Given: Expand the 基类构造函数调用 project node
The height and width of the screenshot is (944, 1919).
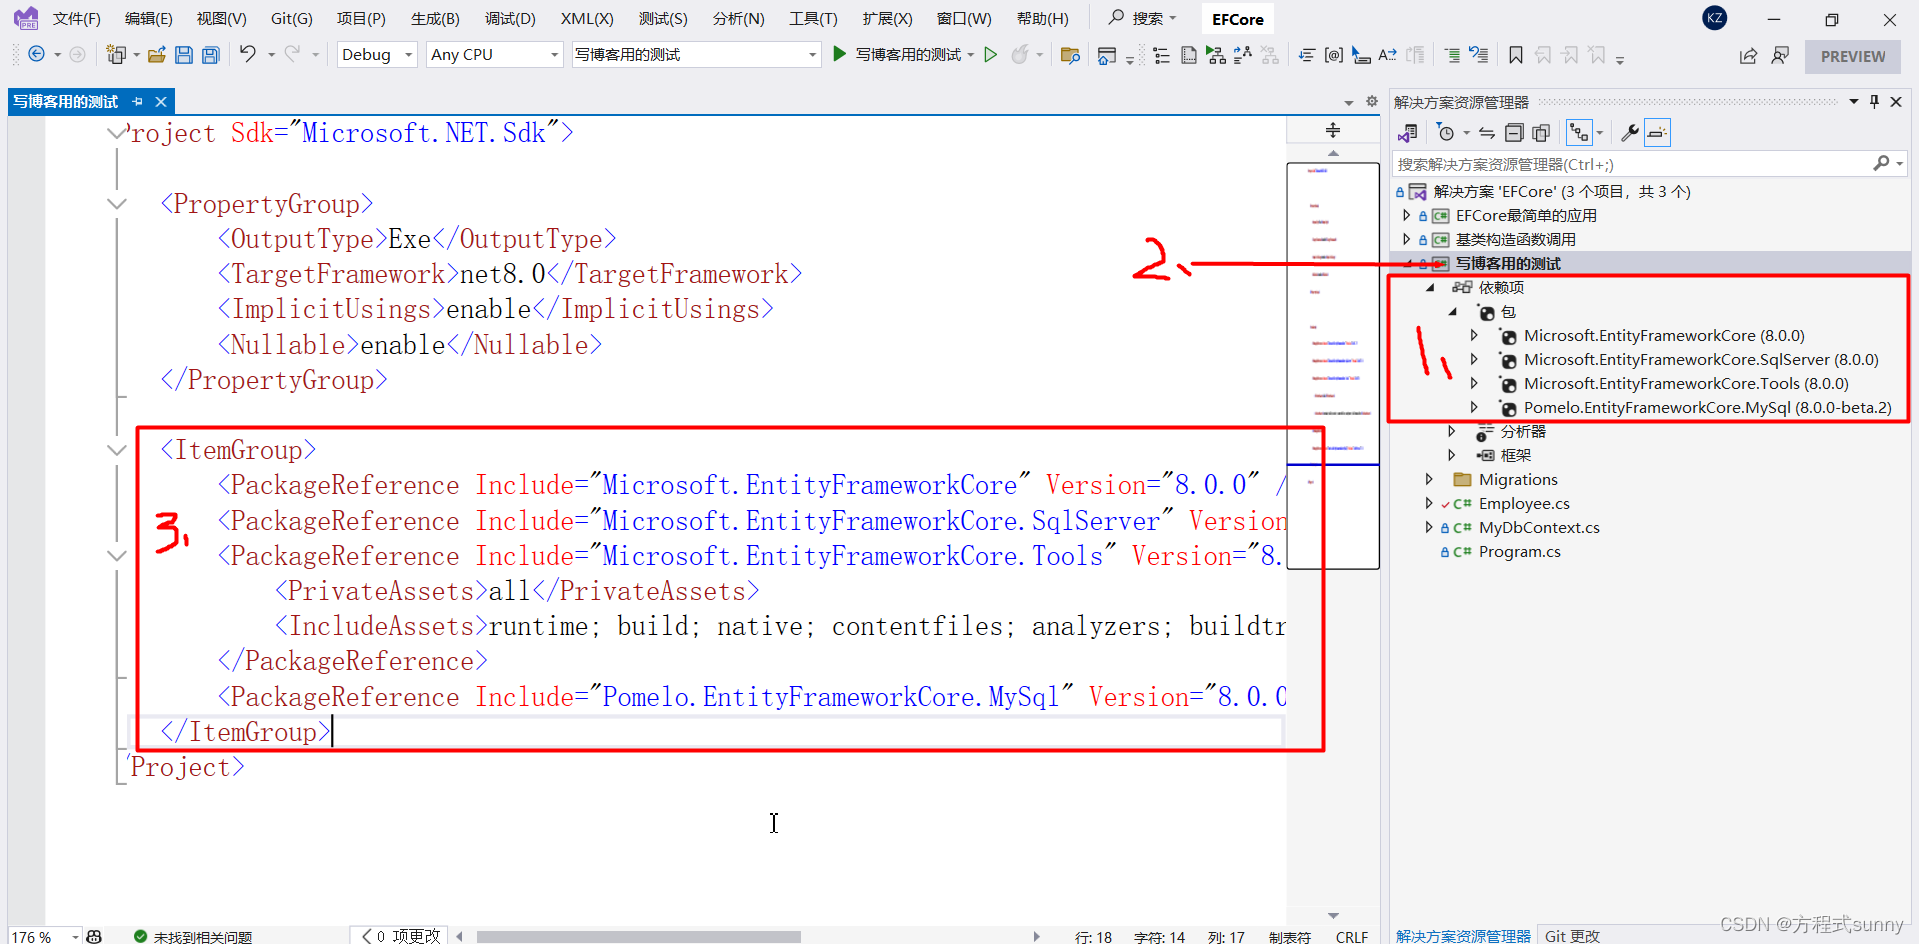Looking at the screenshot, I should point(1407,239).
